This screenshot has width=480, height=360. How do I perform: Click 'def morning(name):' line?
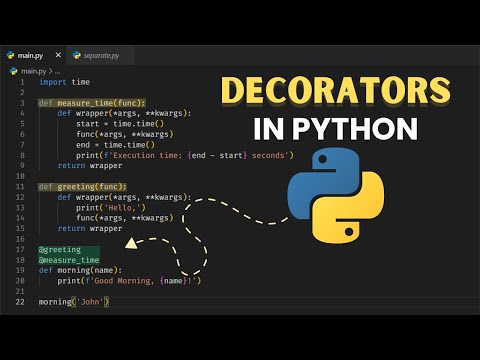point(80,270)
